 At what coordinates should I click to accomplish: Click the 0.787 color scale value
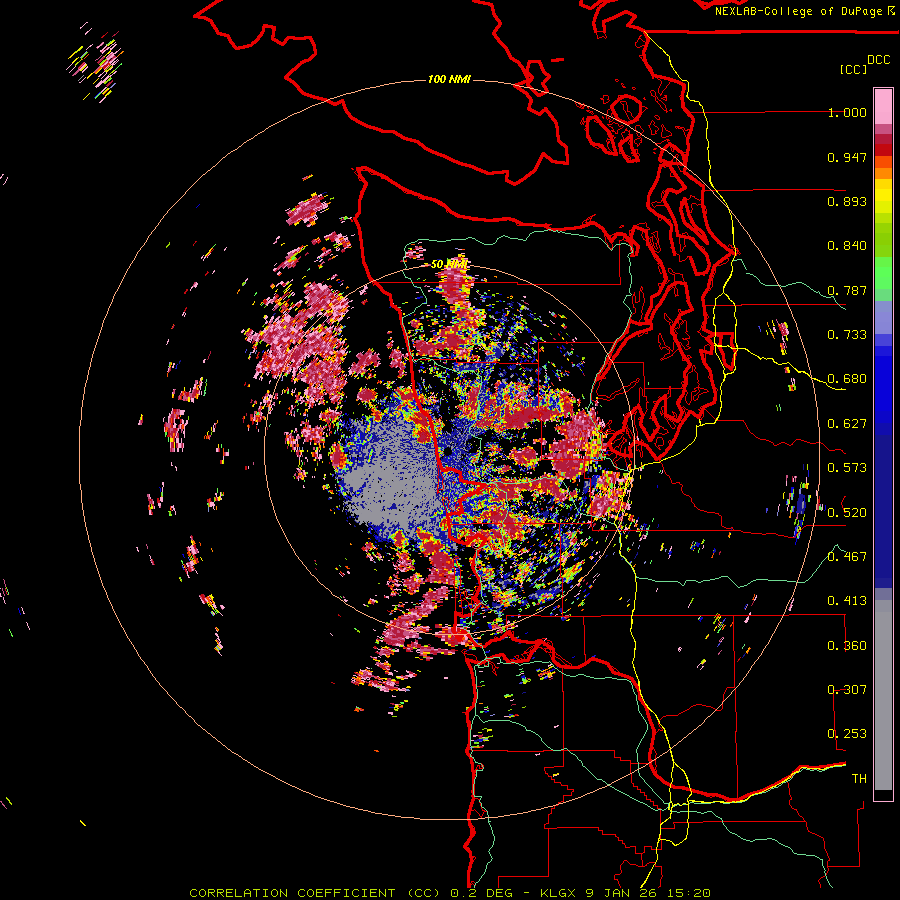click(x=847, y=290)
